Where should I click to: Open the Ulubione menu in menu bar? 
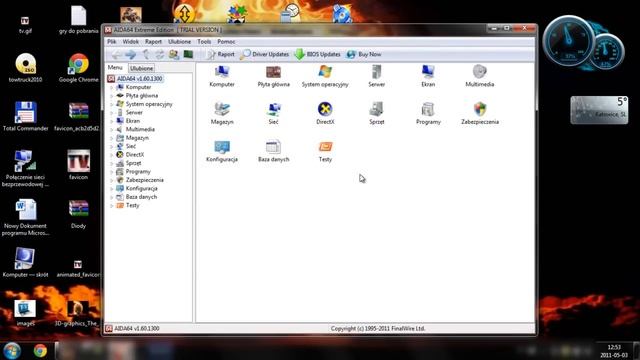[179, 42]
